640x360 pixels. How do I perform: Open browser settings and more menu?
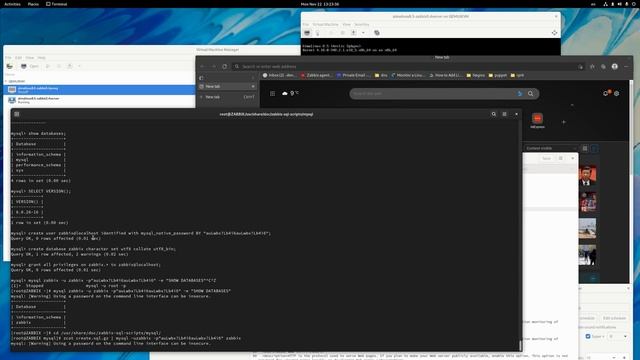[x=626, y=67]
